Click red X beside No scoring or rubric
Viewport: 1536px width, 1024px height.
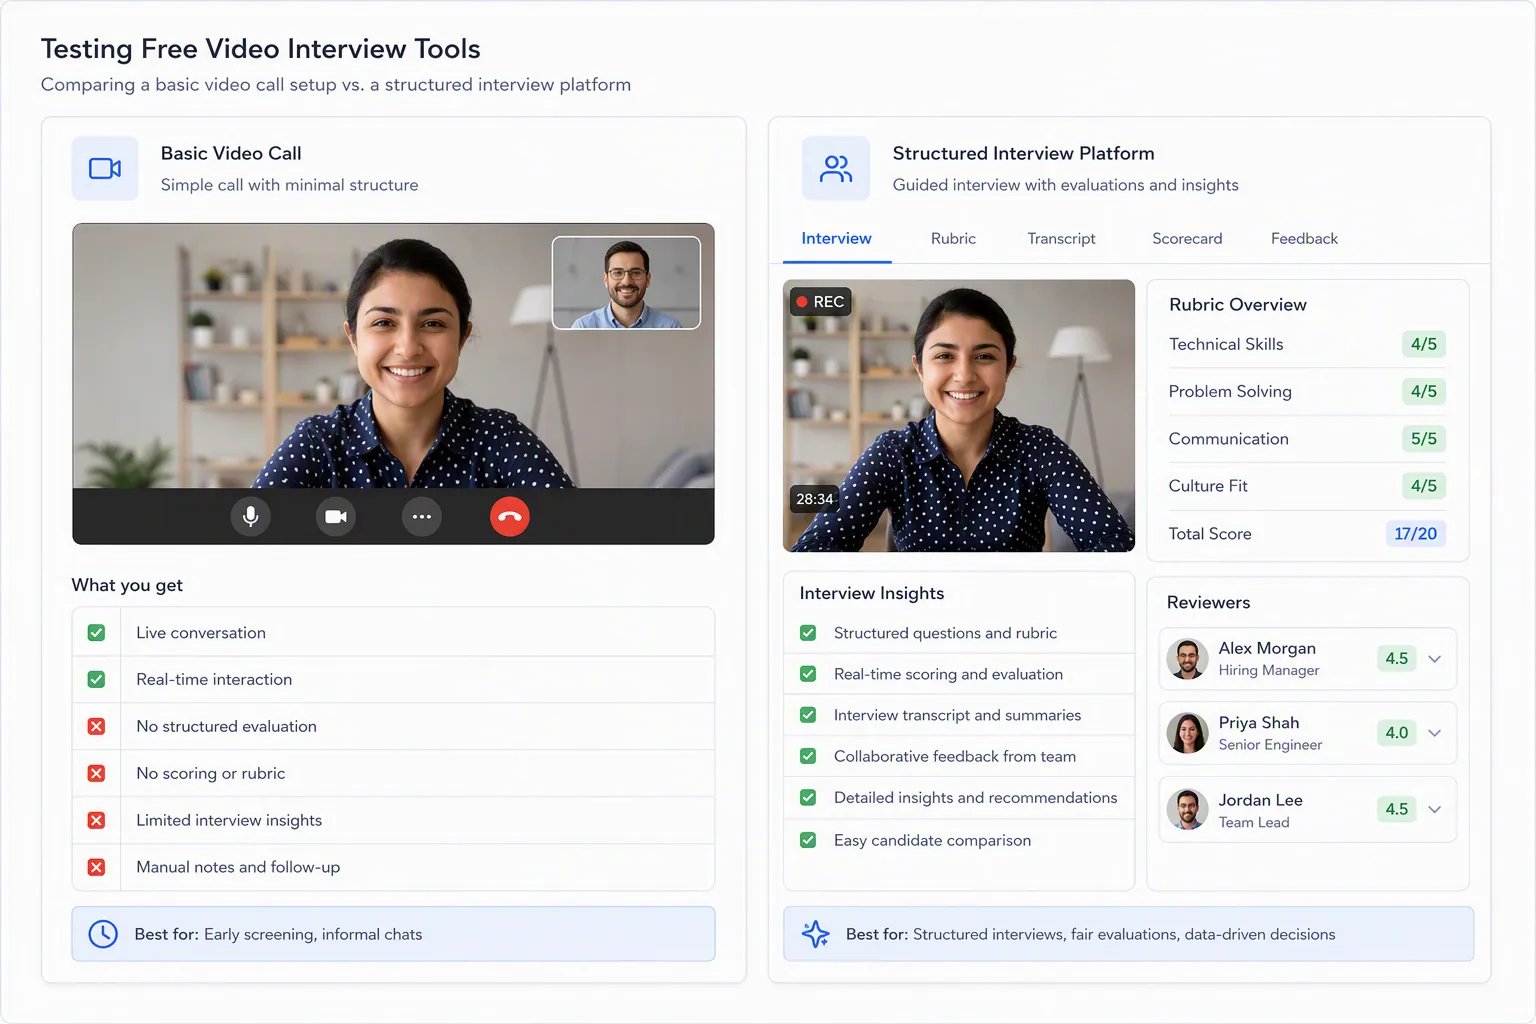coord(96,773)
